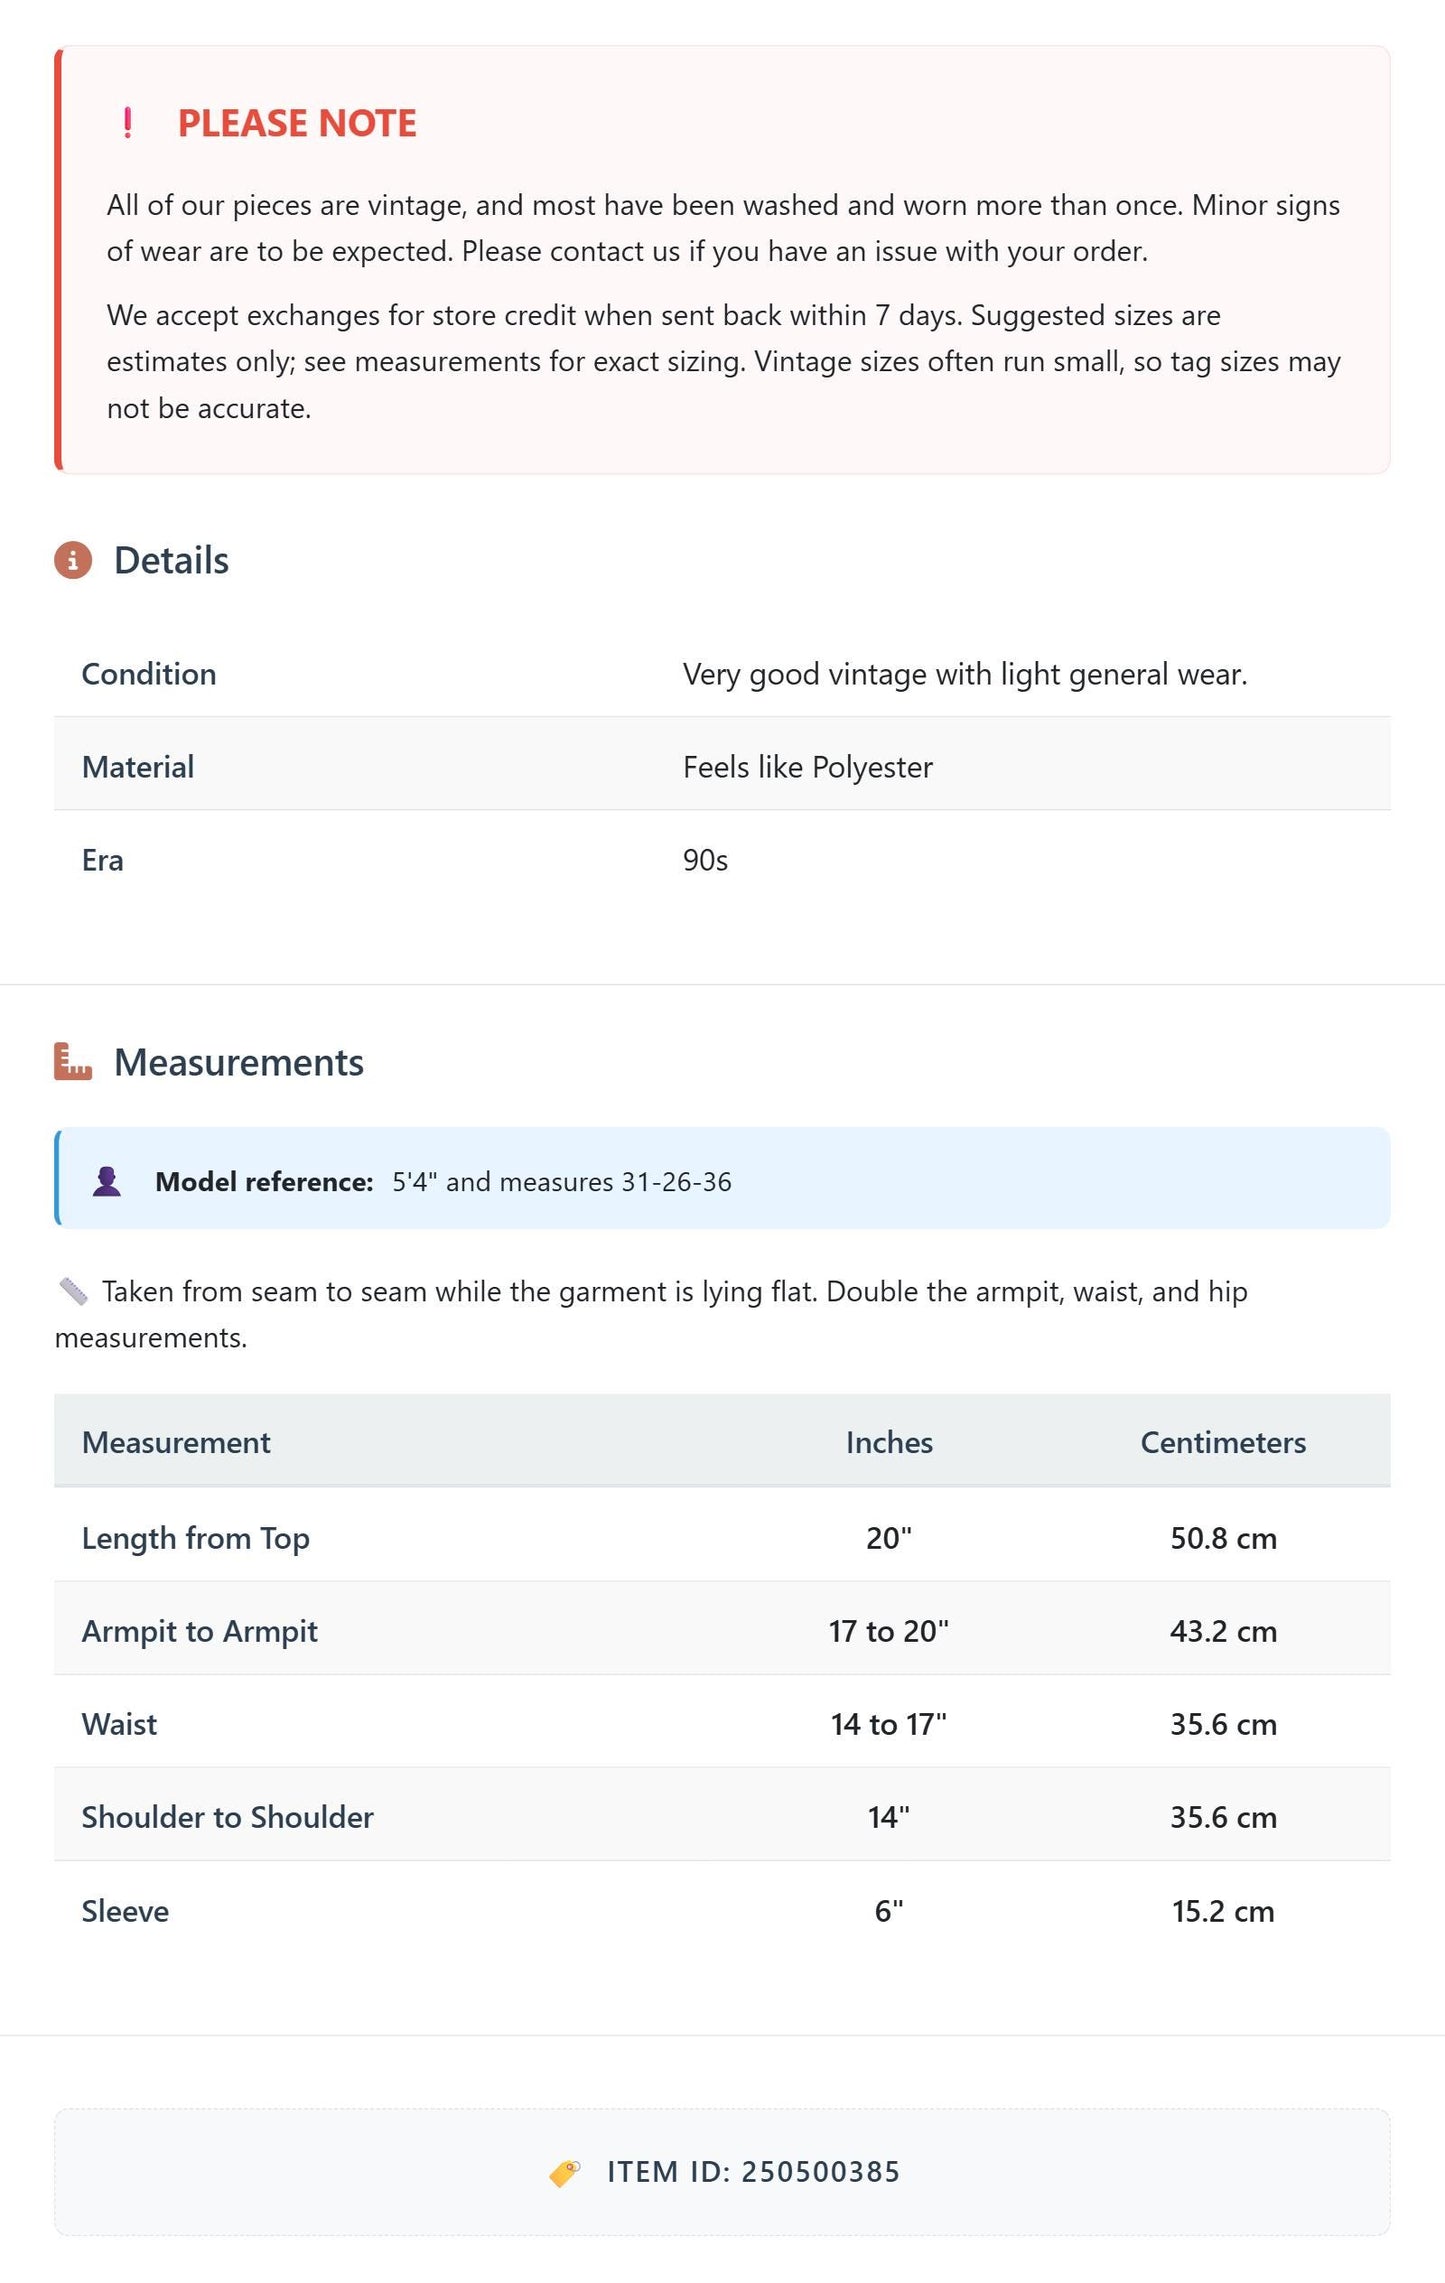1445x2283 pixels.
Task: Click the PLEASE NOTE heading
Action: click(297, 123)
